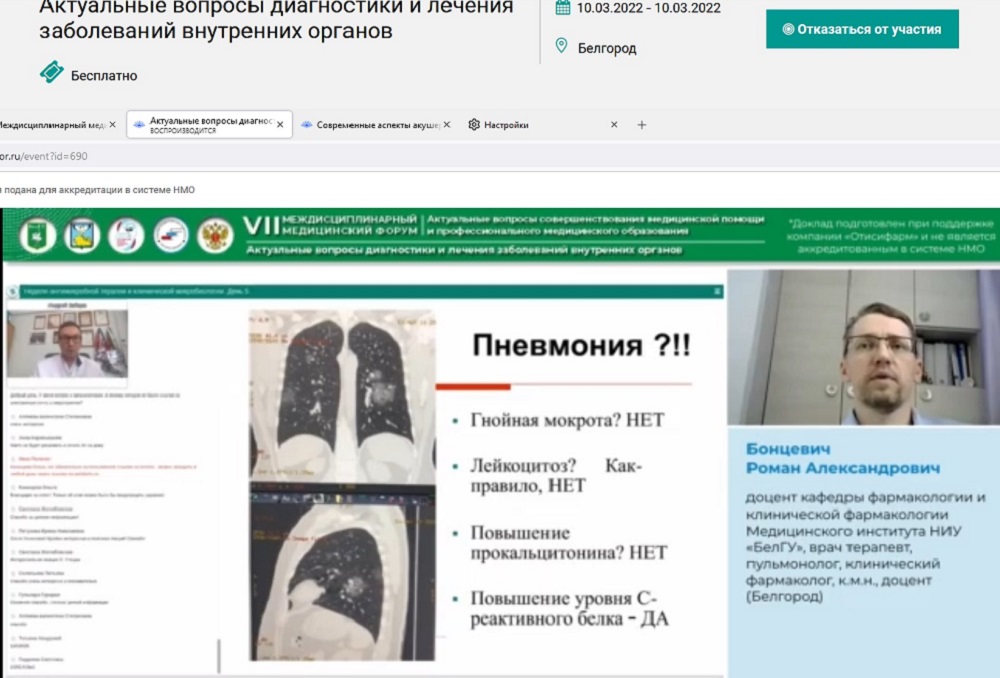Close the 'Современные аспекты' tab

pyautogui.click(x=446, y=125)
